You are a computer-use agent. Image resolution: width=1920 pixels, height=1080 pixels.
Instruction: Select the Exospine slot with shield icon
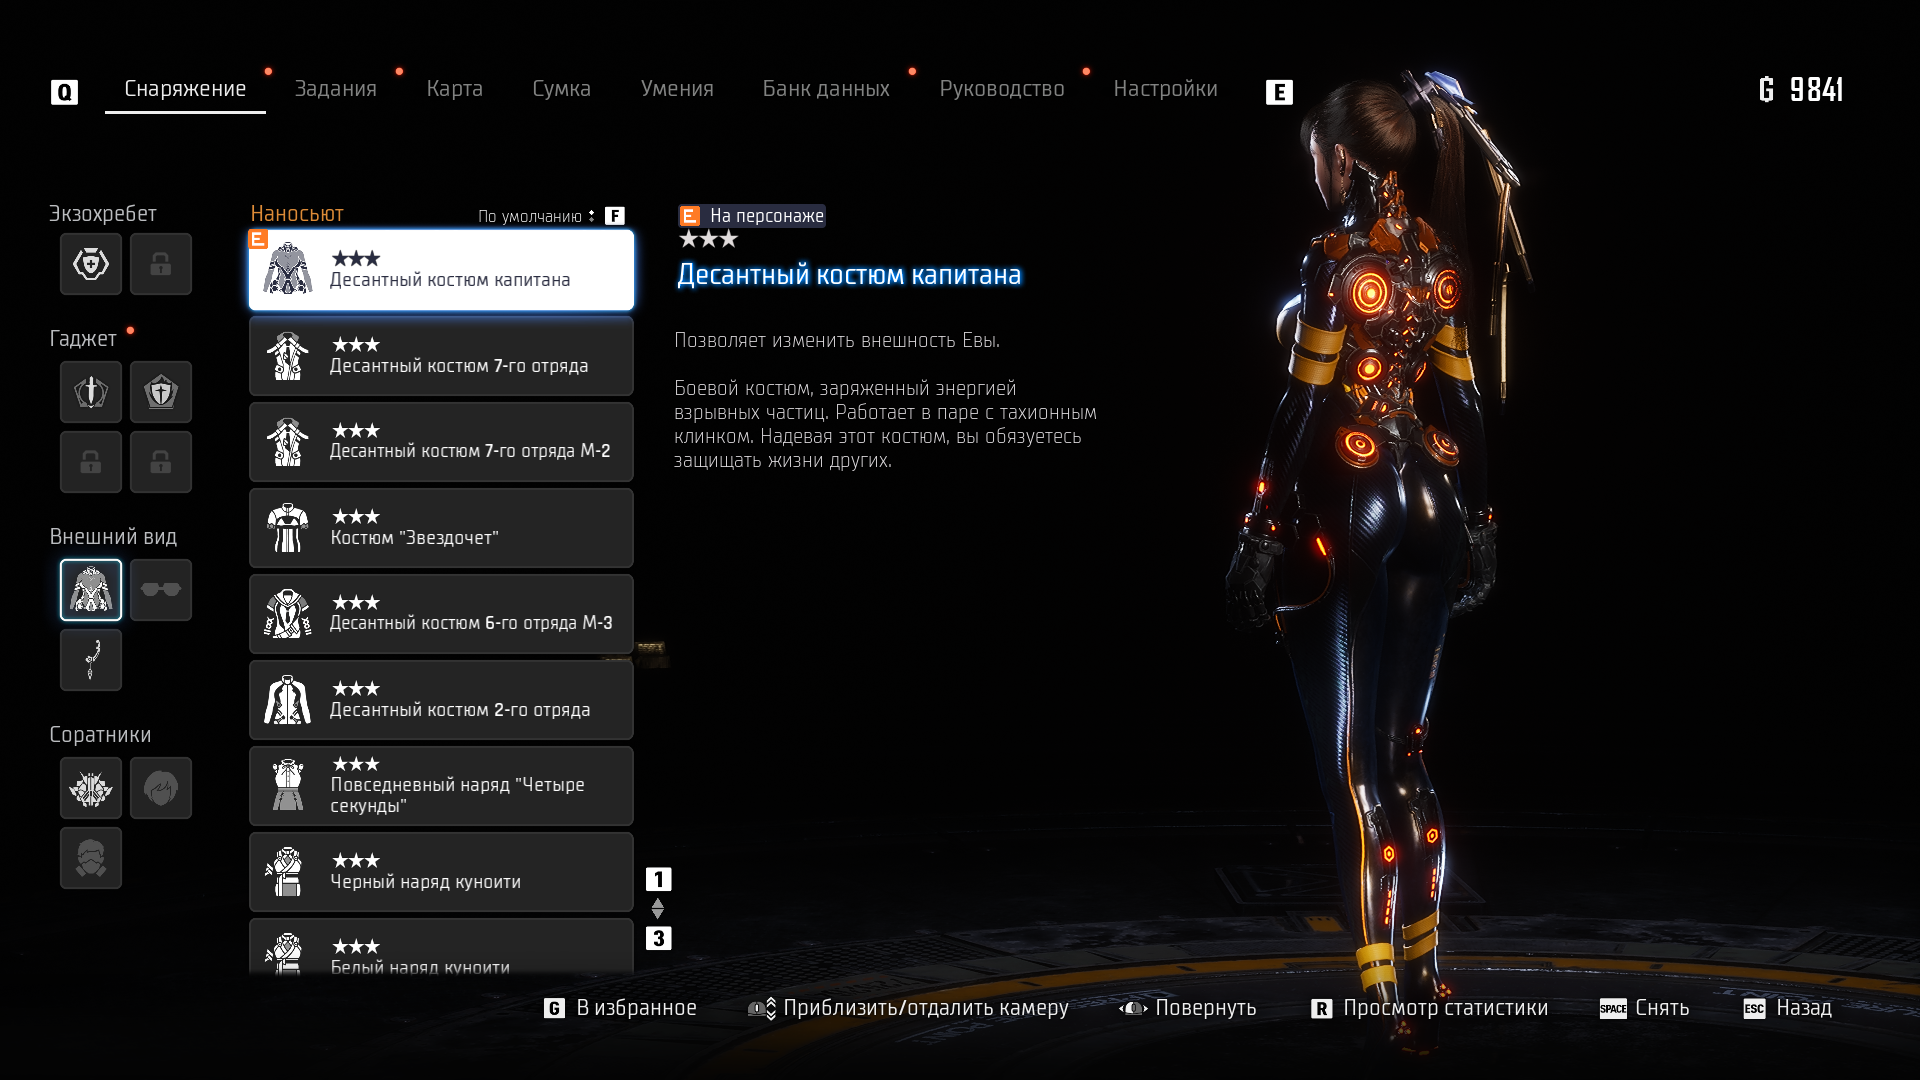pos(91,264)
